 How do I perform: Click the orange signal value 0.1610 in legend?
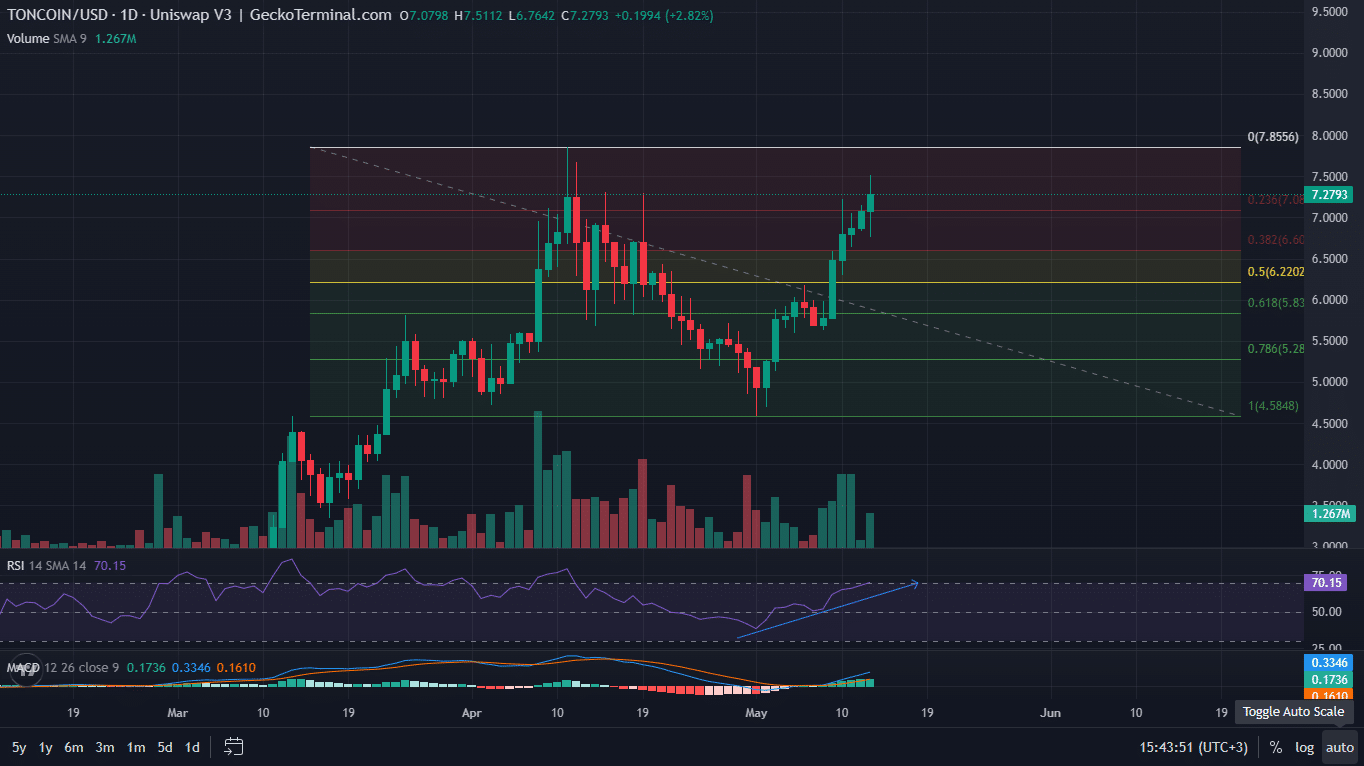click(237, 666)
